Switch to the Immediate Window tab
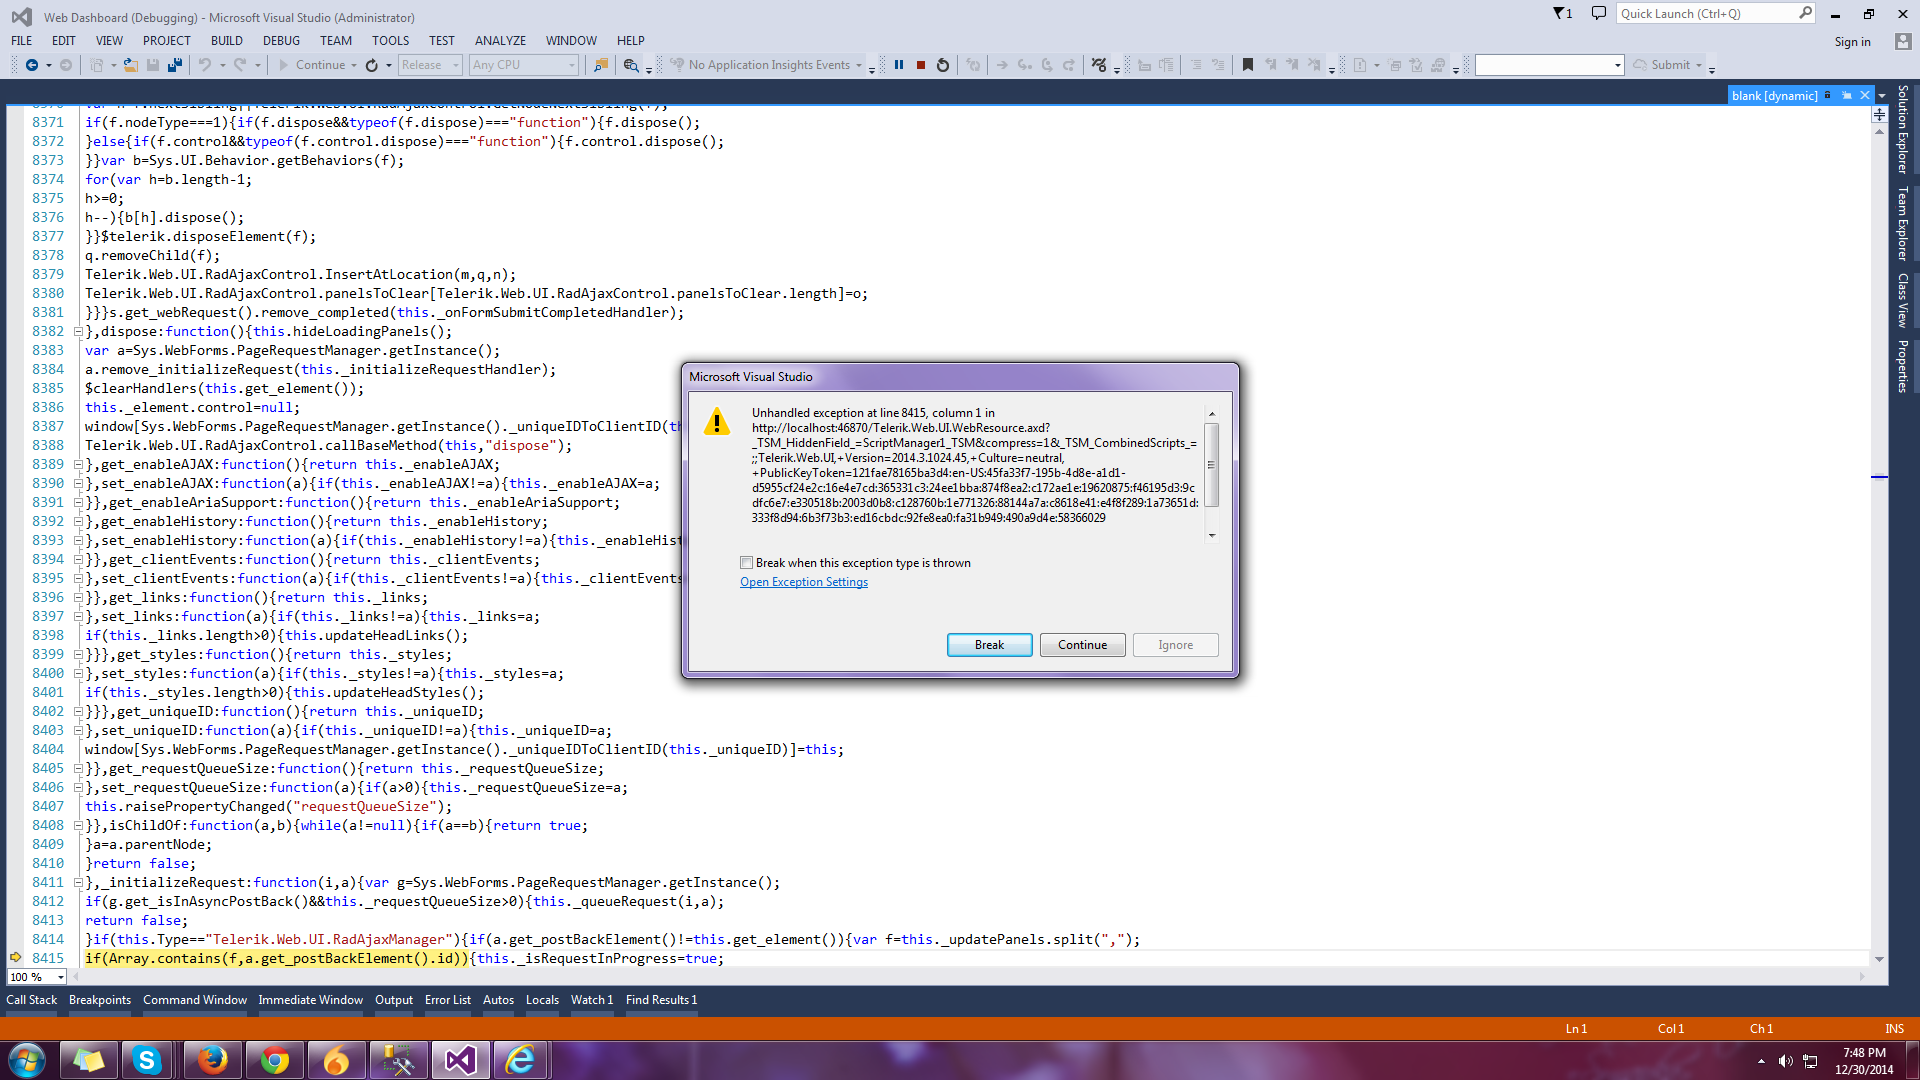 tap(310, 1000)
